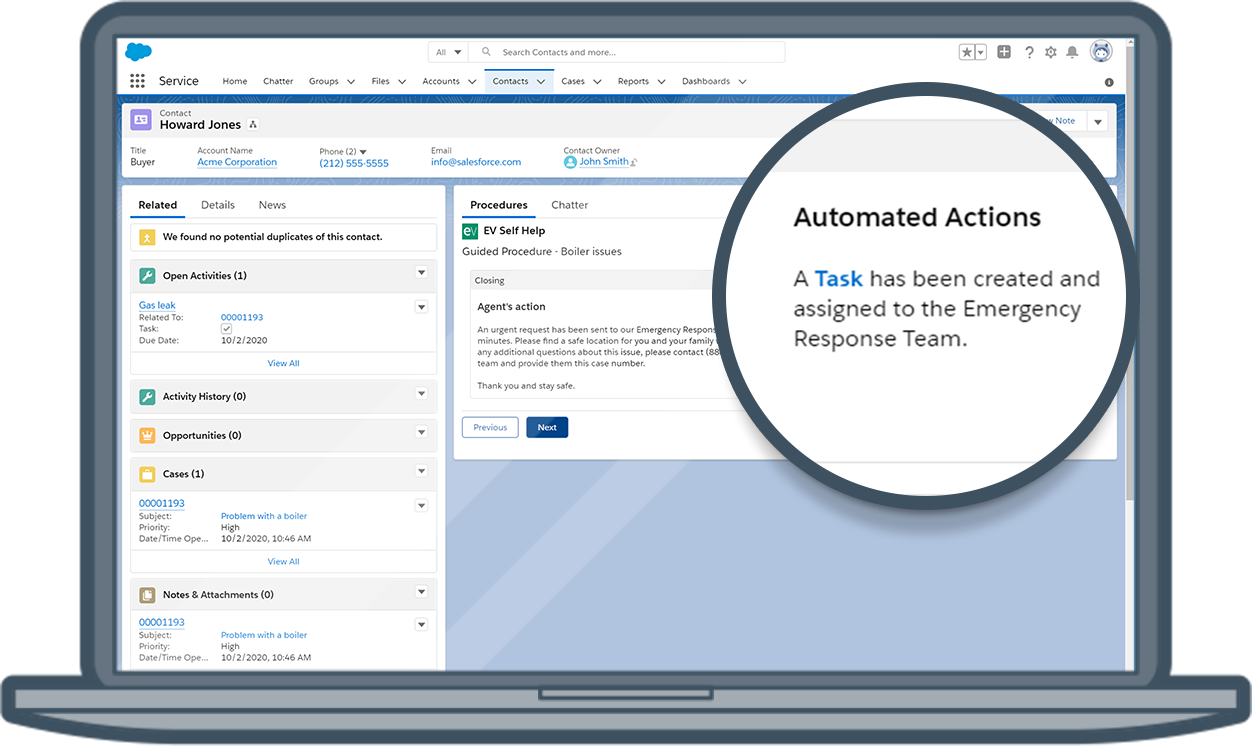The width and height of the screenshot is (1252, 746).
Task: Open the Phone (2) dropdown arrow
Action: tap(363, 152)
